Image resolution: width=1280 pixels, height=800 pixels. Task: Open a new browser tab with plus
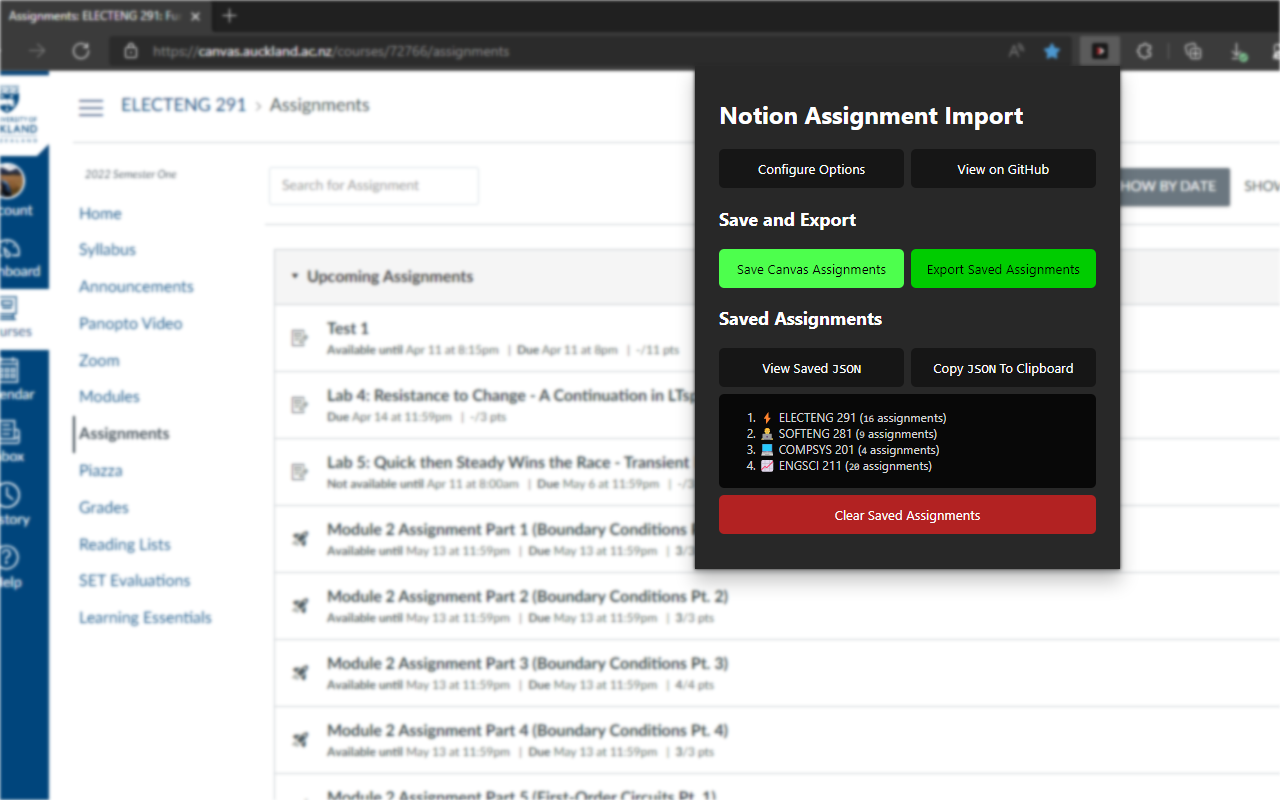229,15
